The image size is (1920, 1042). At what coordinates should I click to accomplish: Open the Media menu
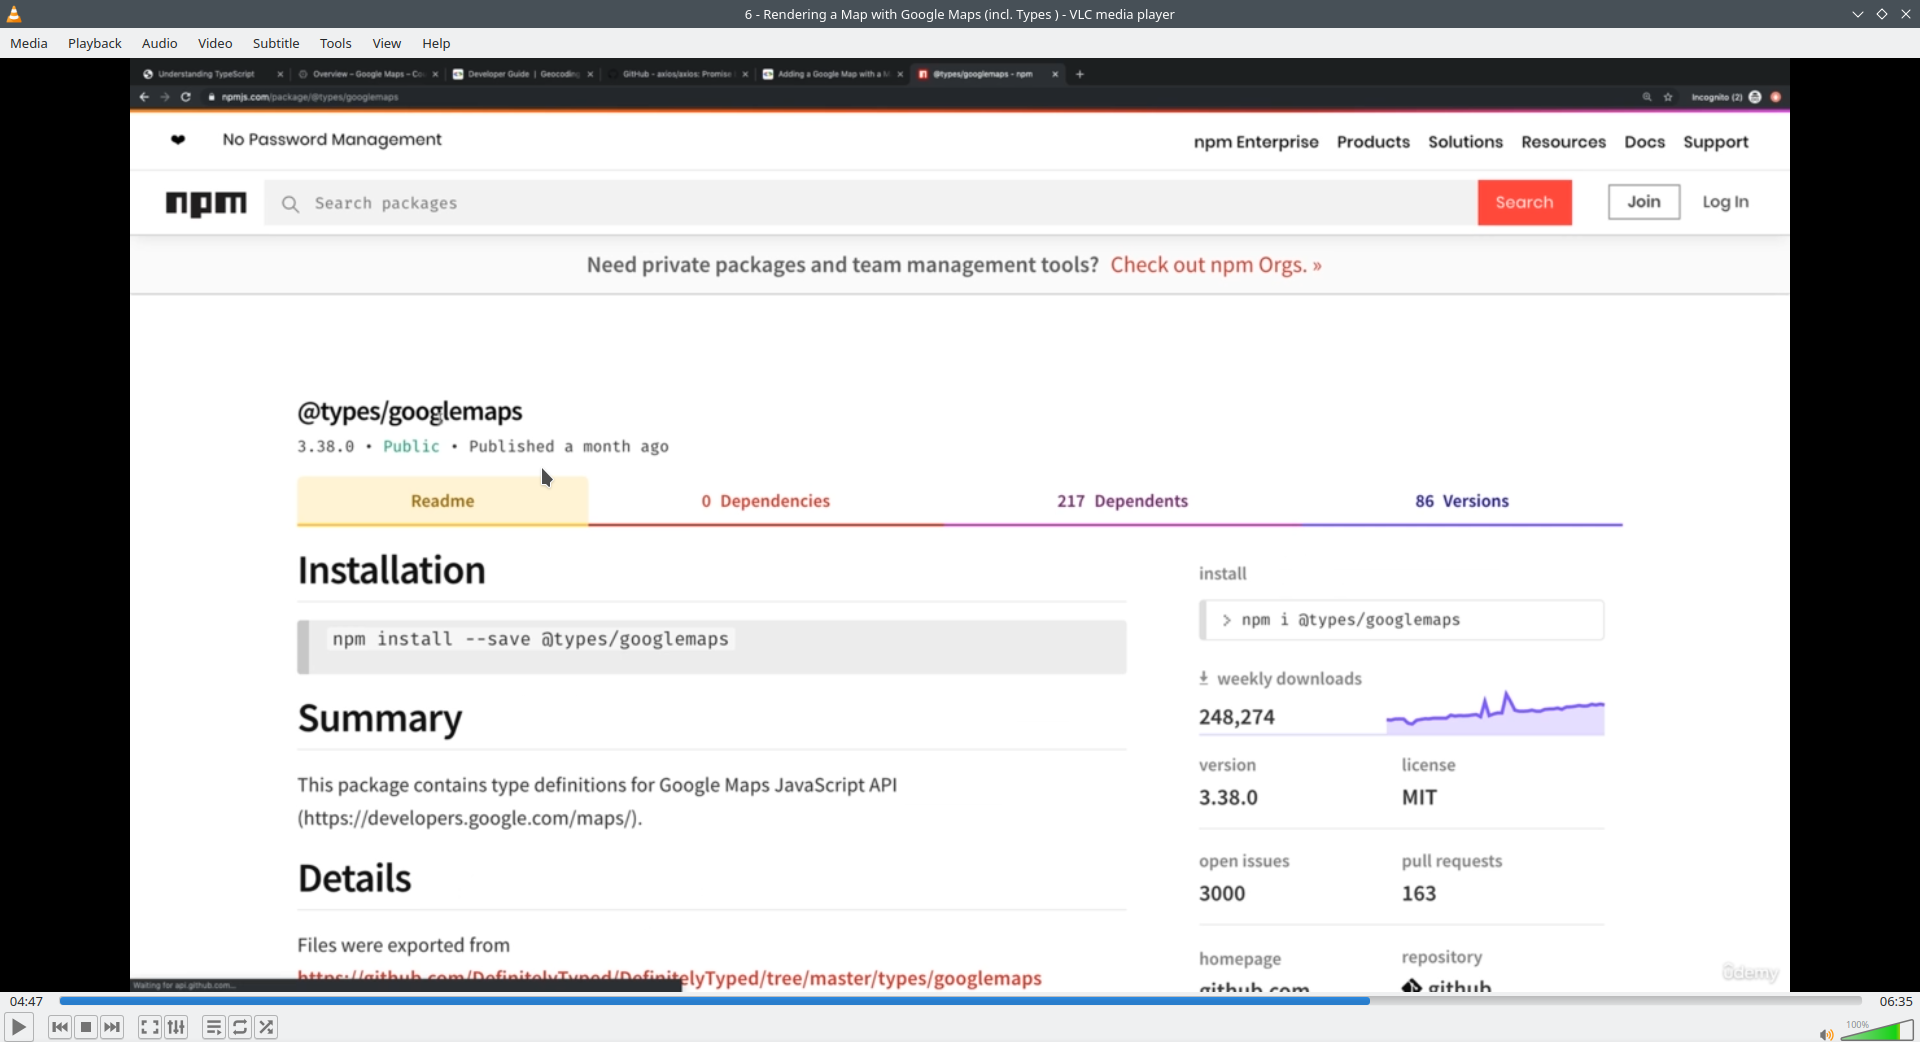(x=29, y=43)
